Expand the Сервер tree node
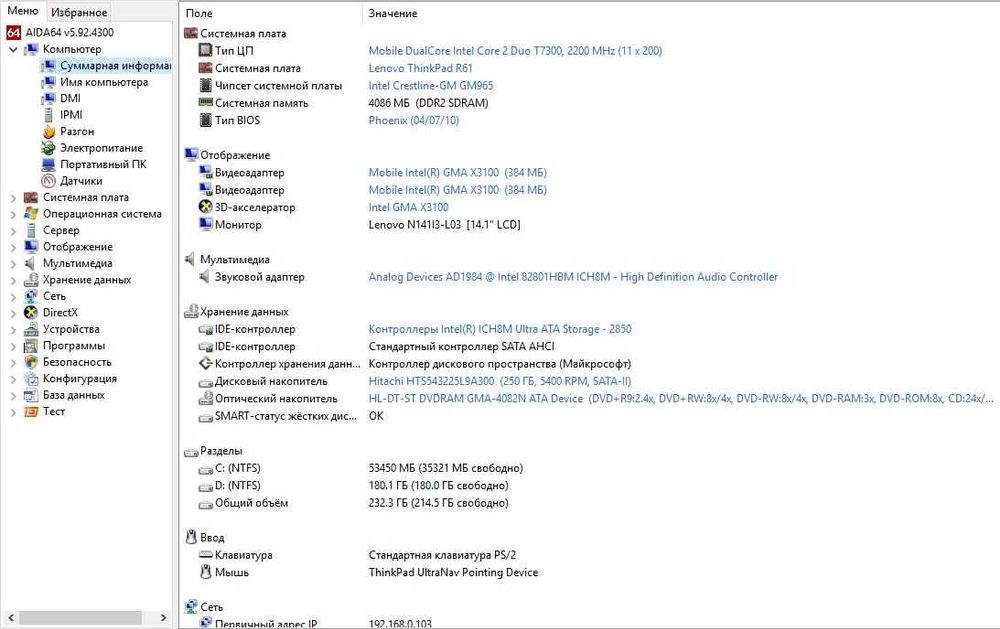 (13, 231)
